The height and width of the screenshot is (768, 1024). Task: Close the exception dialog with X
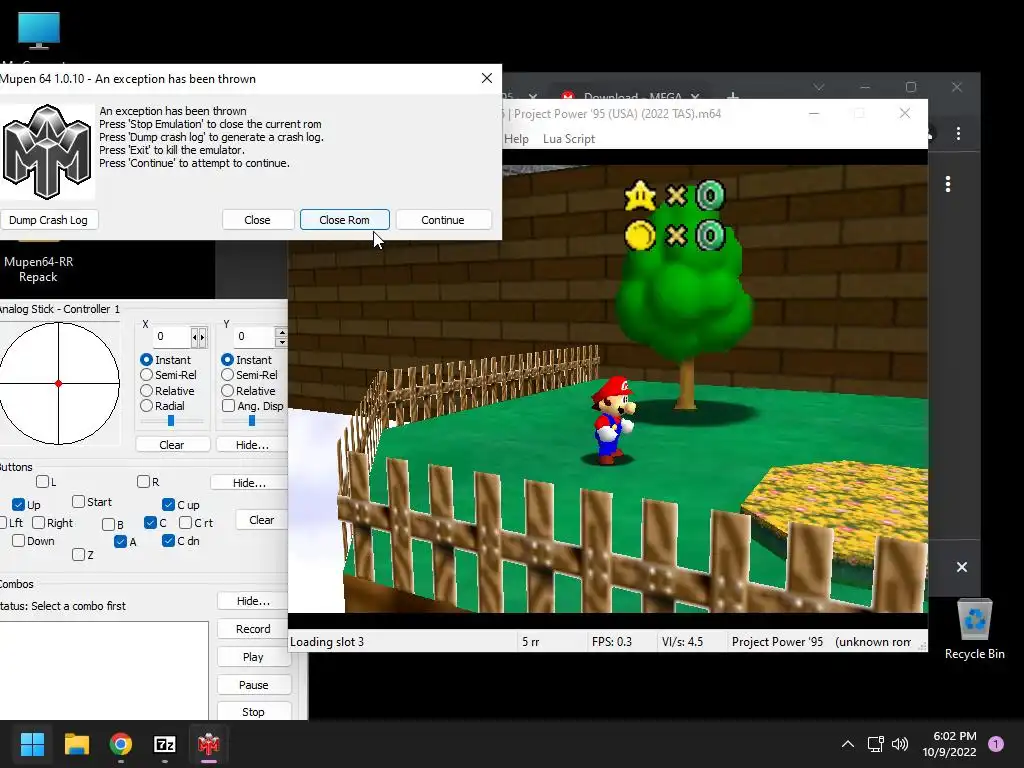point(487,78)
